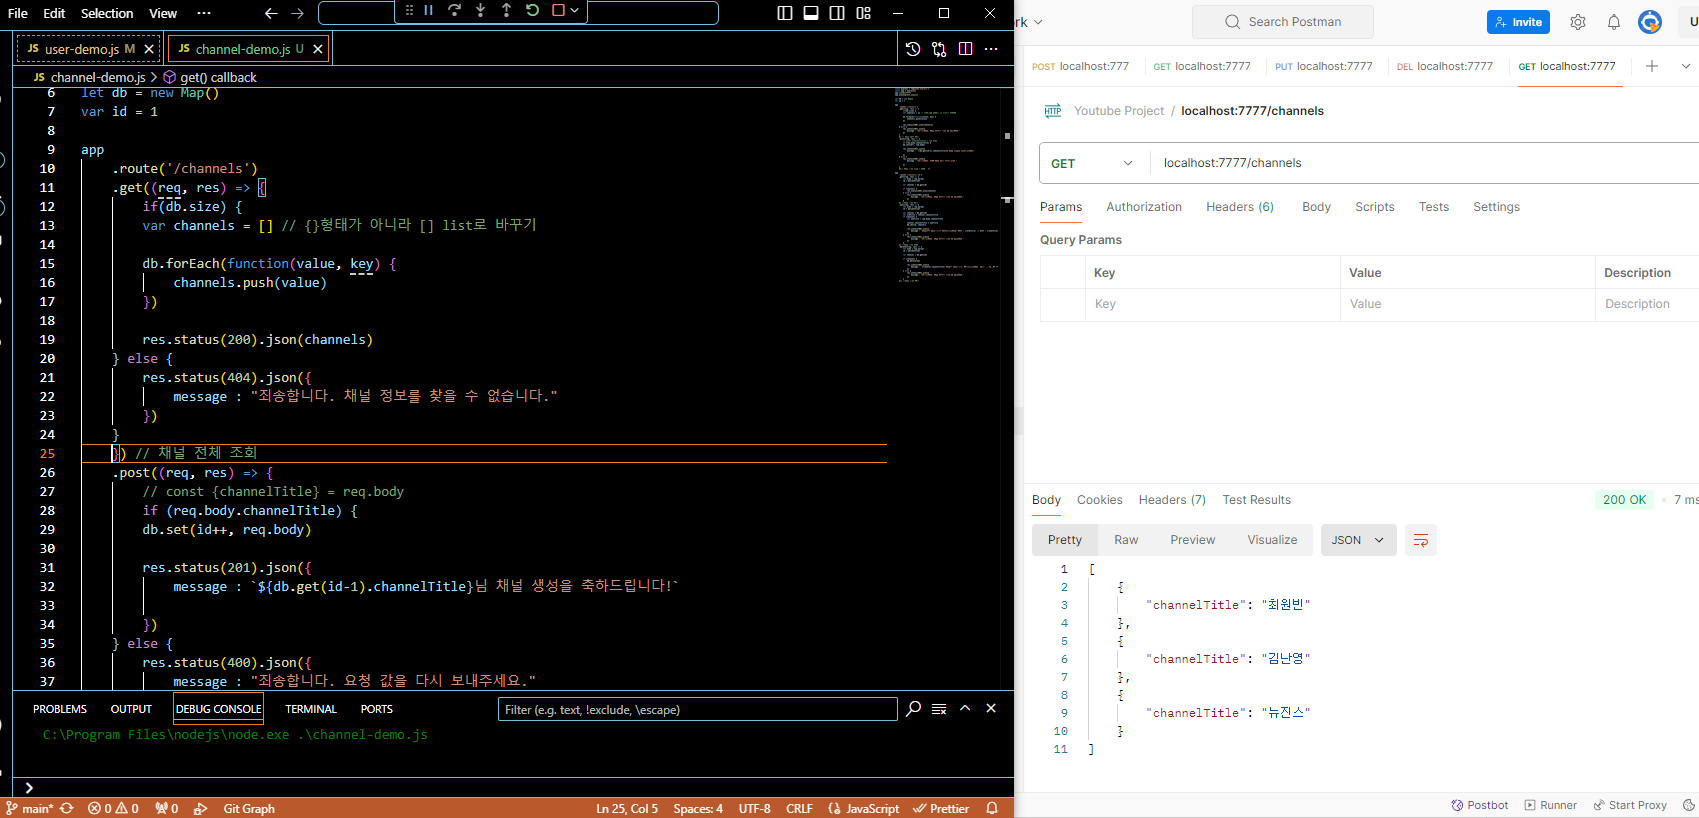Clear the debug console output
The height and width of the screenshot is (818, 1699).
pos(939,708)
